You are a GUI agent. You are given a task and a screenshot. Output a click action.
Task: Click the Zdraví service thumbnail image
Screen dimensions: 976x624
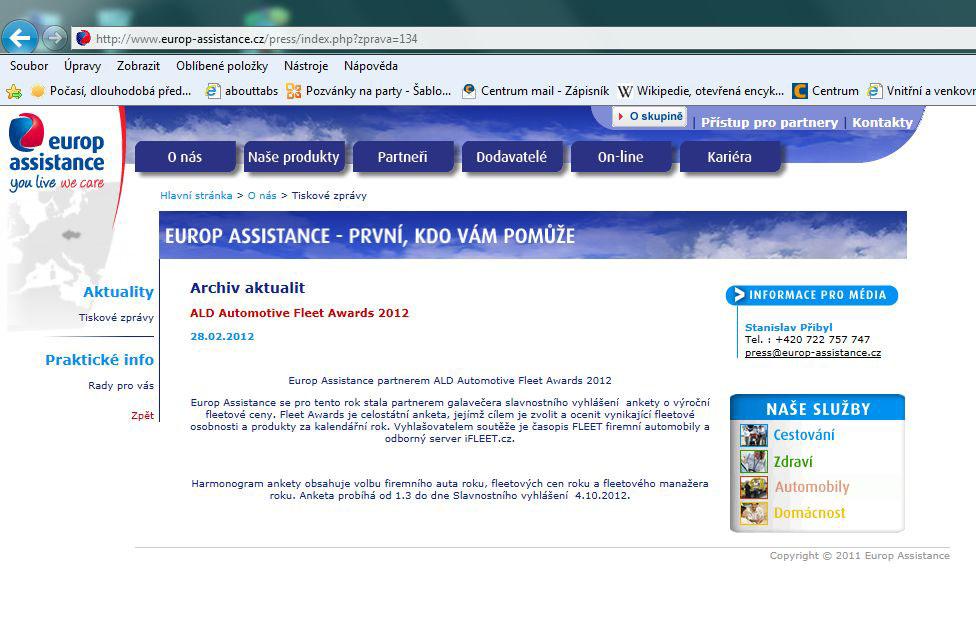coord(754,461)
